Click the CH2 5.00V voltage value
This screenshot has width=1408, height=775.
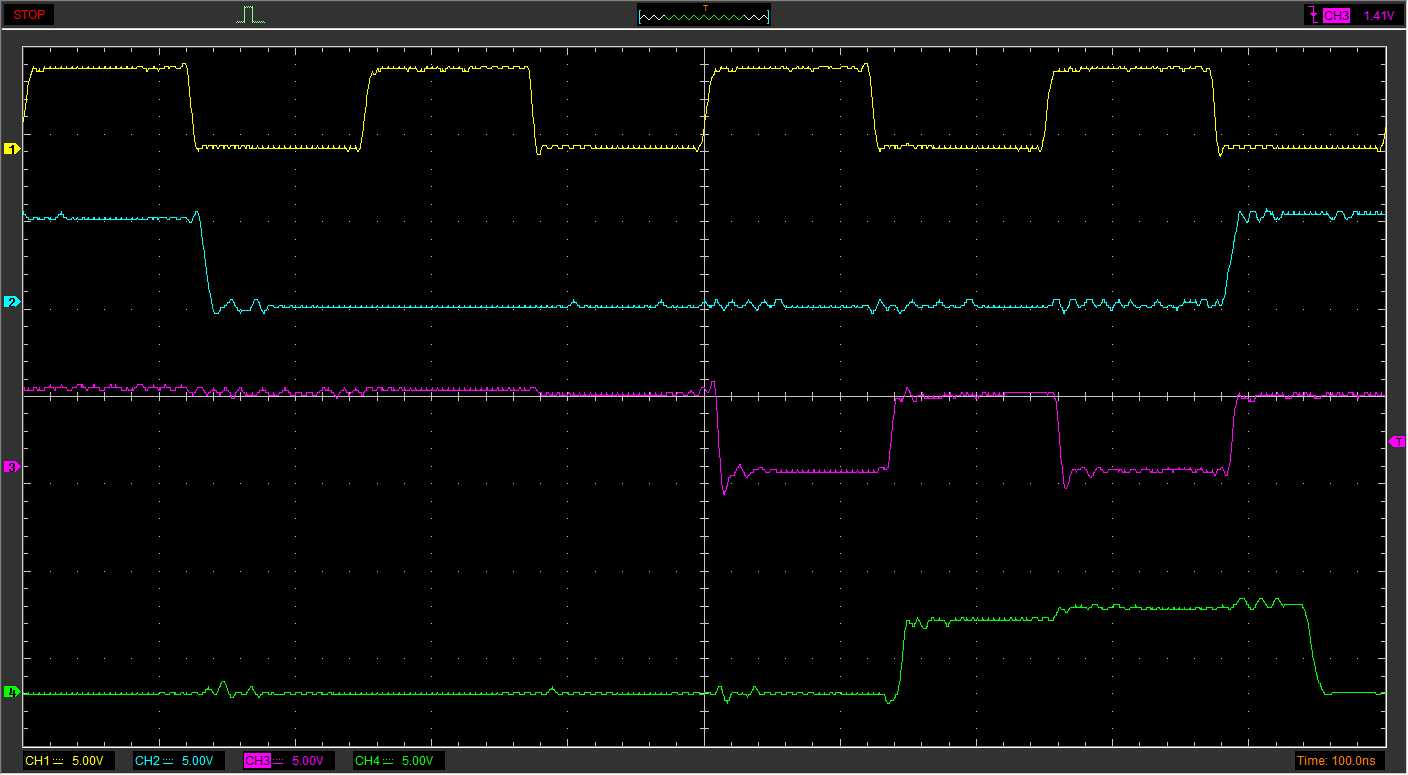pyautogui.click(x=197, y=761)
